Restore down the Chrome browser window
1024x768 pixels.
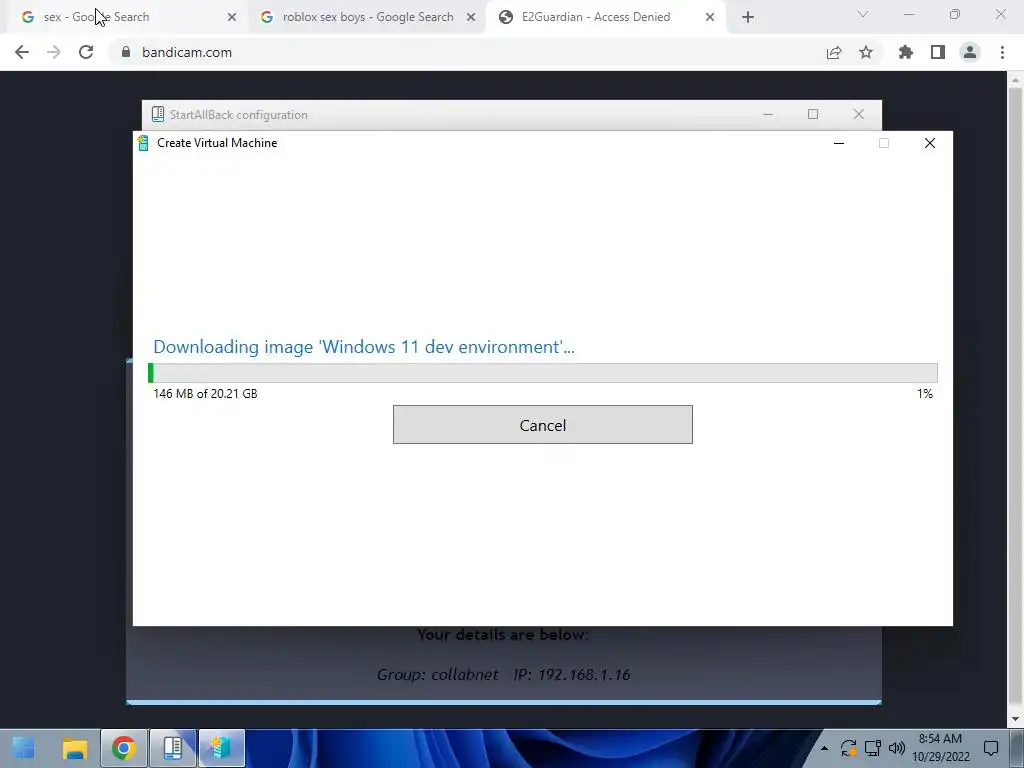point(955,14)
